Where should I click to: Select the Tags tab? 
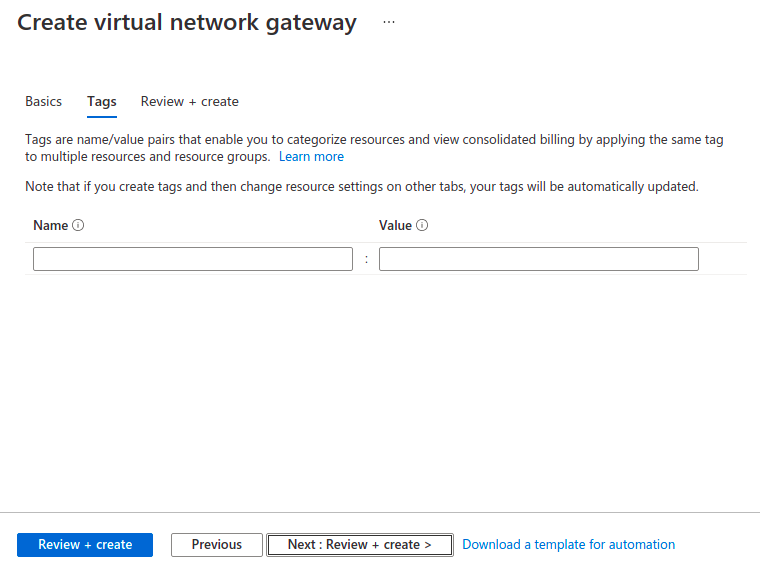(x=101, y=101)
